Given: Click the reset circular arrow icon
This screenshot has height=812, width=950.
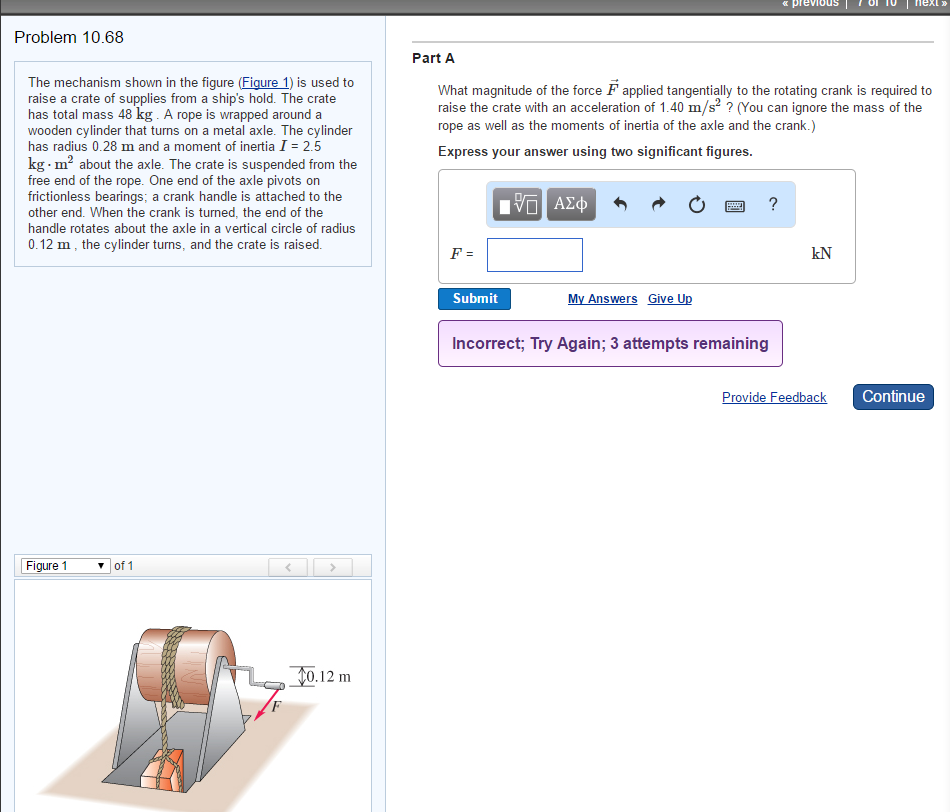Looking at the screenshot, I should (x=697, y=205).
